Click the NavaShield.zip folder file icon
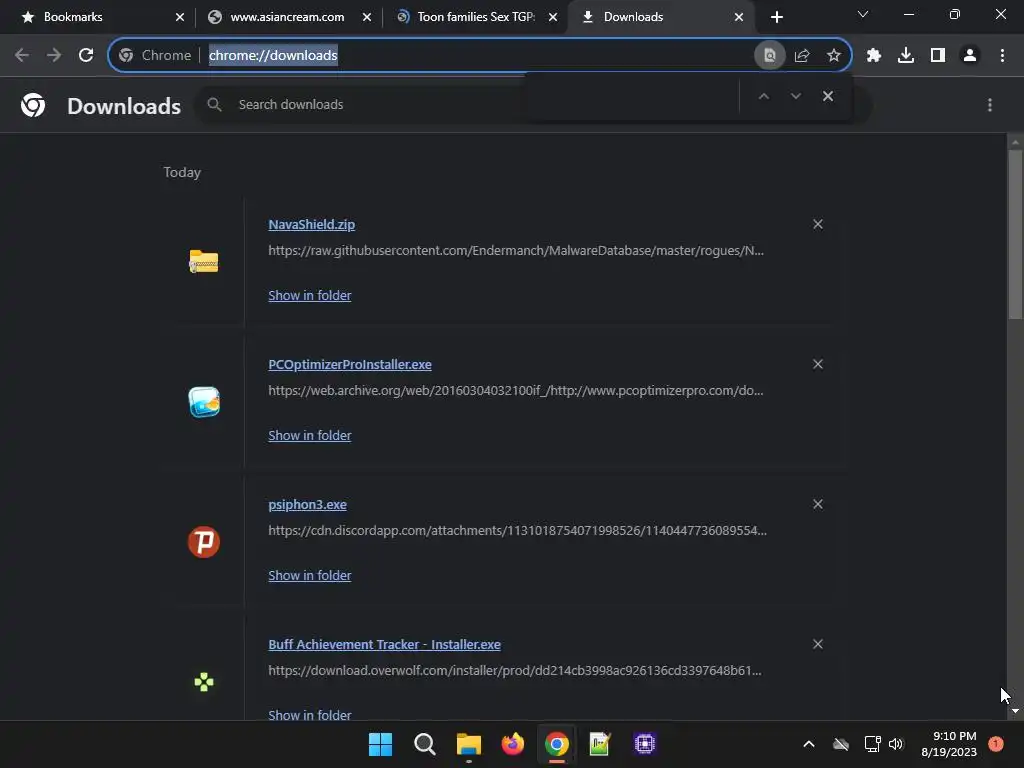Viewport: 1024px width, 768px height. 204,261
